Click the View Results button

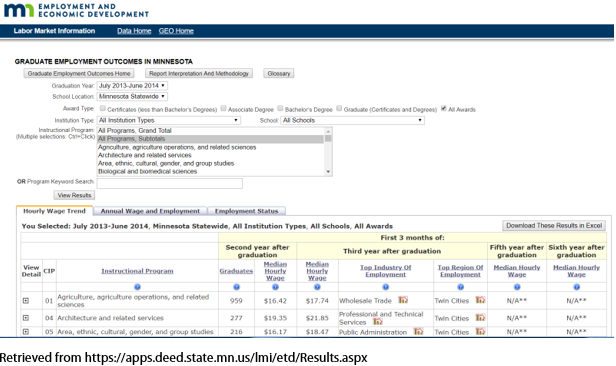[74, 195]
